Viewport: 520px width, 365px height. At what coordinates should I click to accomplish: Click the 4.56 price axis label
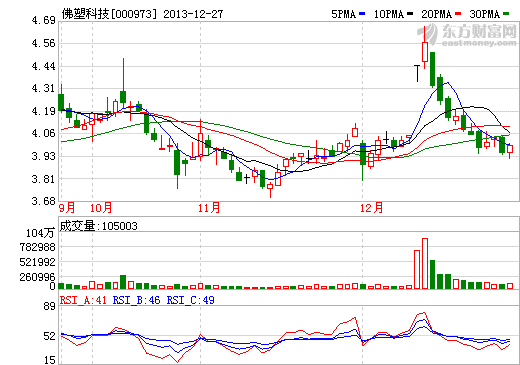click(x=43, y=43)
